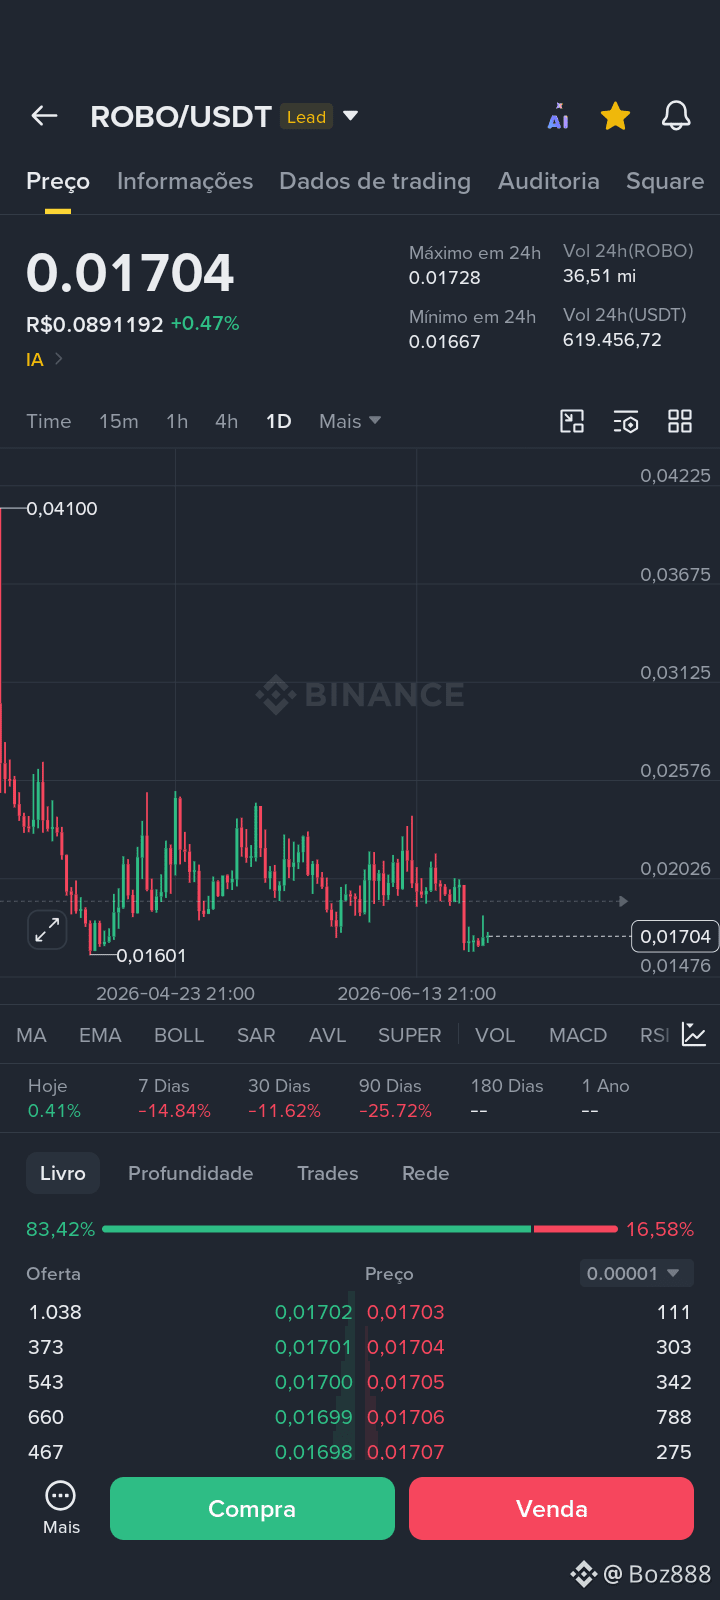Switch to the Trades tab
Image resolution: width=720 pixels, height=1600 pixels.
[x=327, y=1173]
